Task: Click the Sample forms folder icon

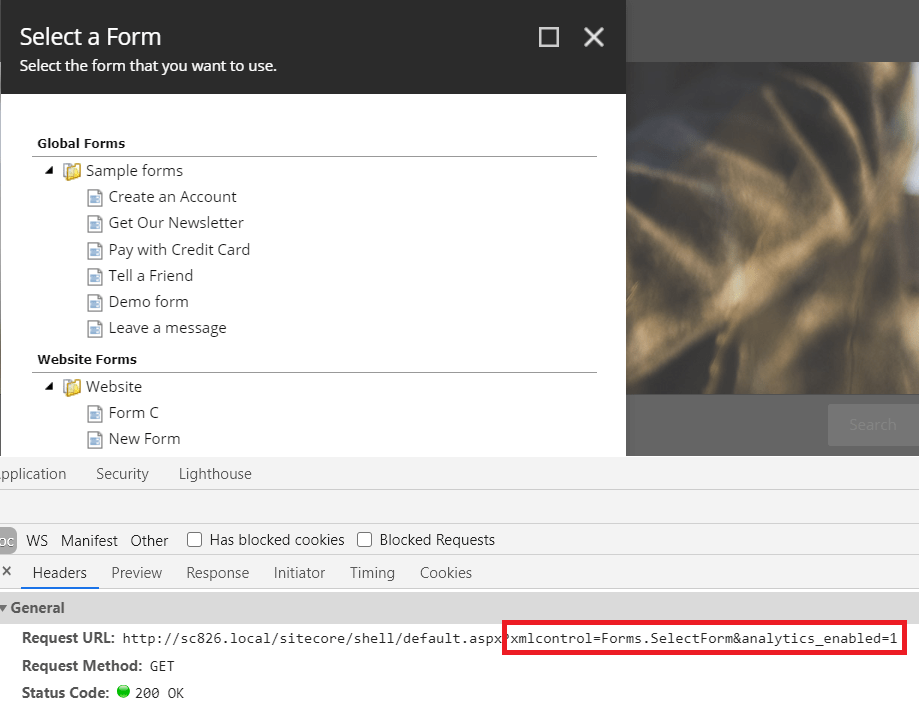Action: click(72, 171)
